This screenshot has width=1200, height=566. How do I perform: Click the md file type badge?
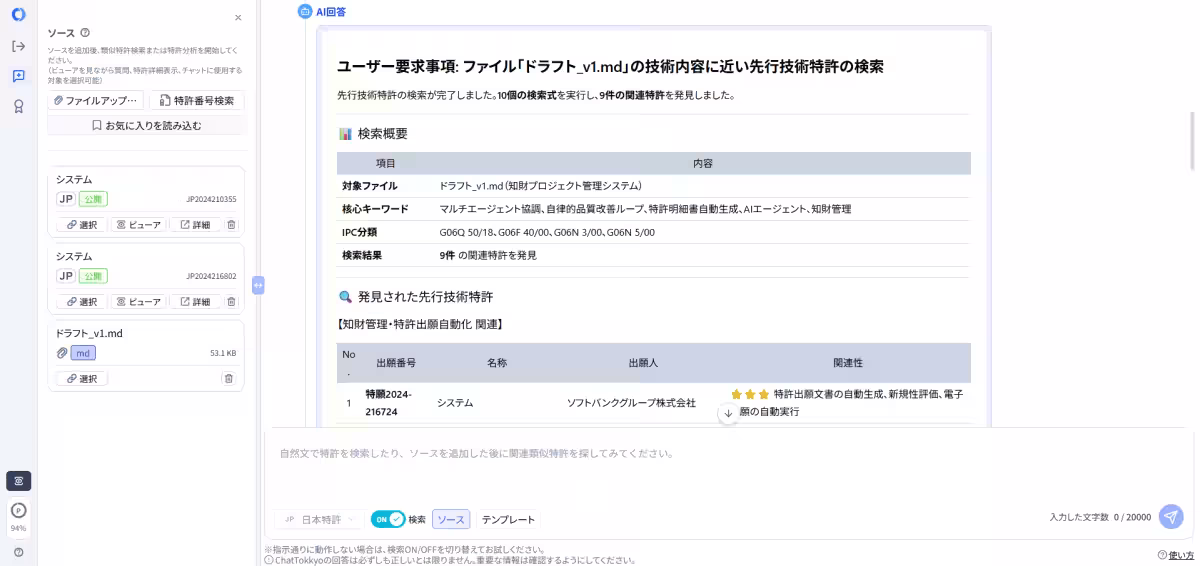coord(83,353)
